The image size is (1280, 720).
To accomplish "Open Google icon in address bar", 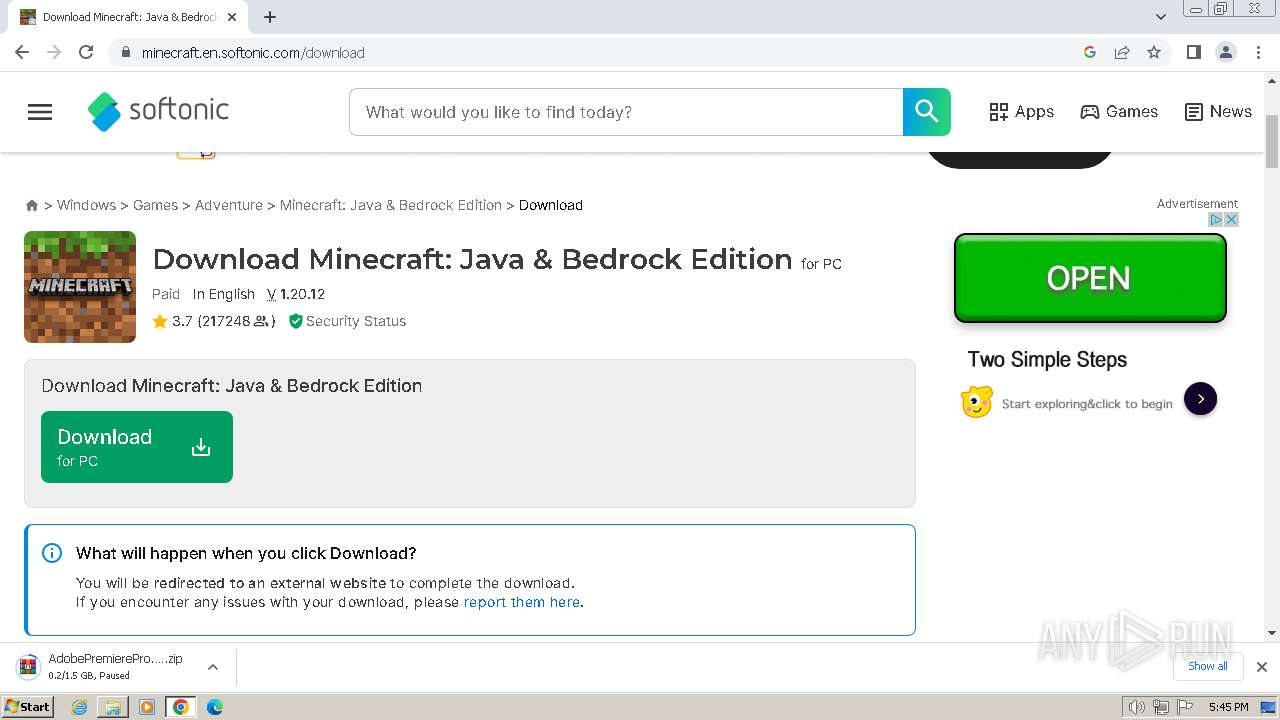I will [x=1090, y=52].
